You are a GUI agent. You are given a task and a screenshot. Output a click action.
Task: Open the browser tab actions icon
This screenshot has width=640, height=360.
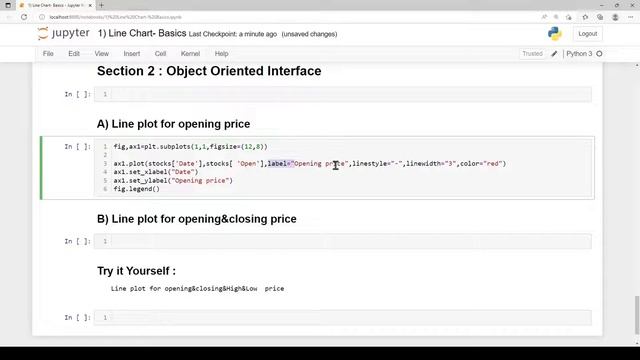8,5
